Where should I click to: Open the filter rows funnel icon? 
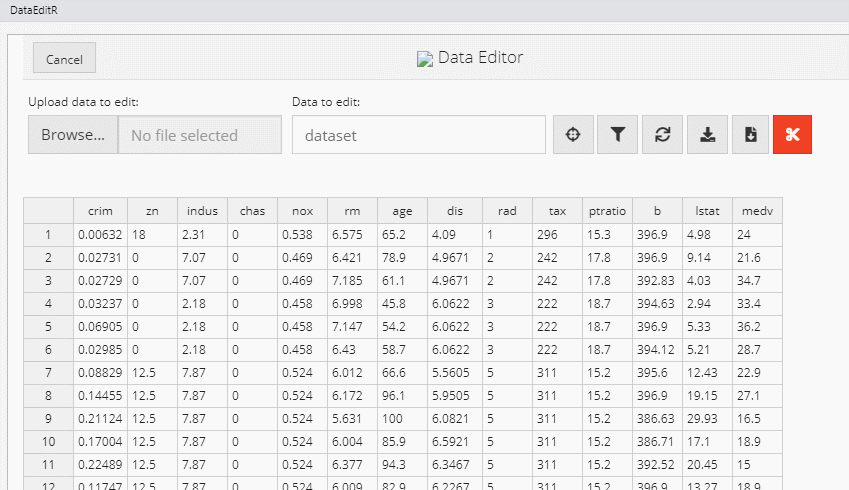[618, 135]
